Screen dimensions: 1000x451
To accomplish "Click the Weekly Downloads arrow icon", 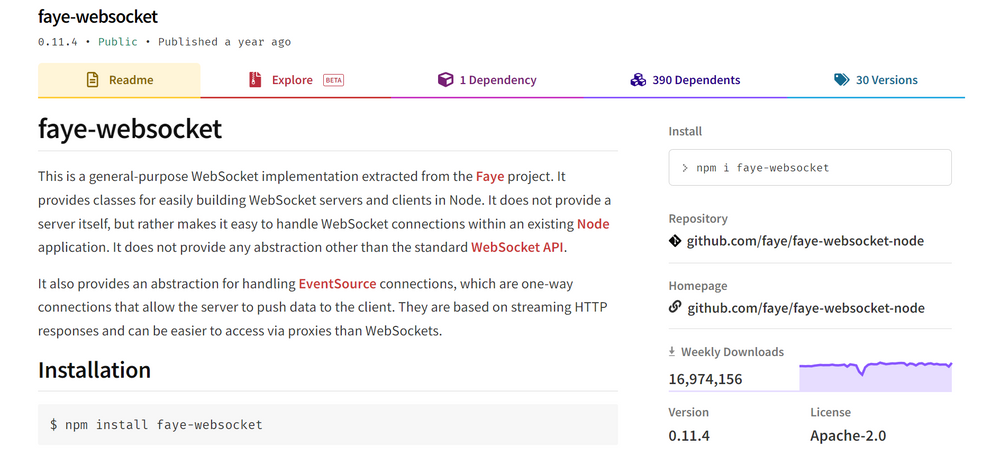I will click(672, 351).
